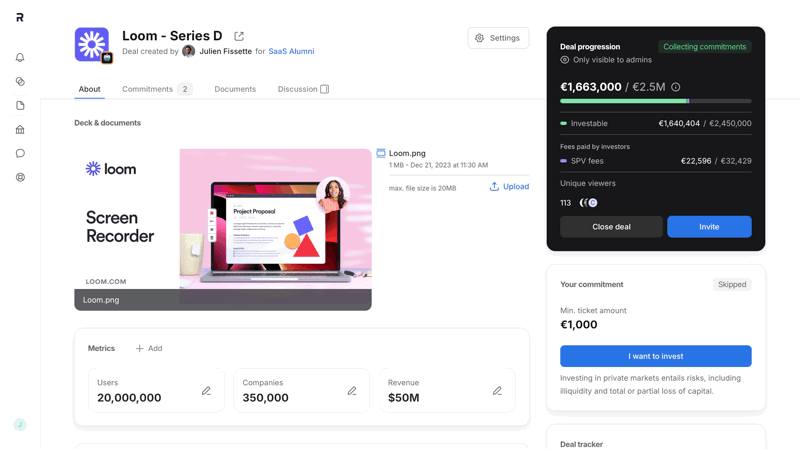
Task: Open the SaaS Alumni link
Action: [291, 51]
